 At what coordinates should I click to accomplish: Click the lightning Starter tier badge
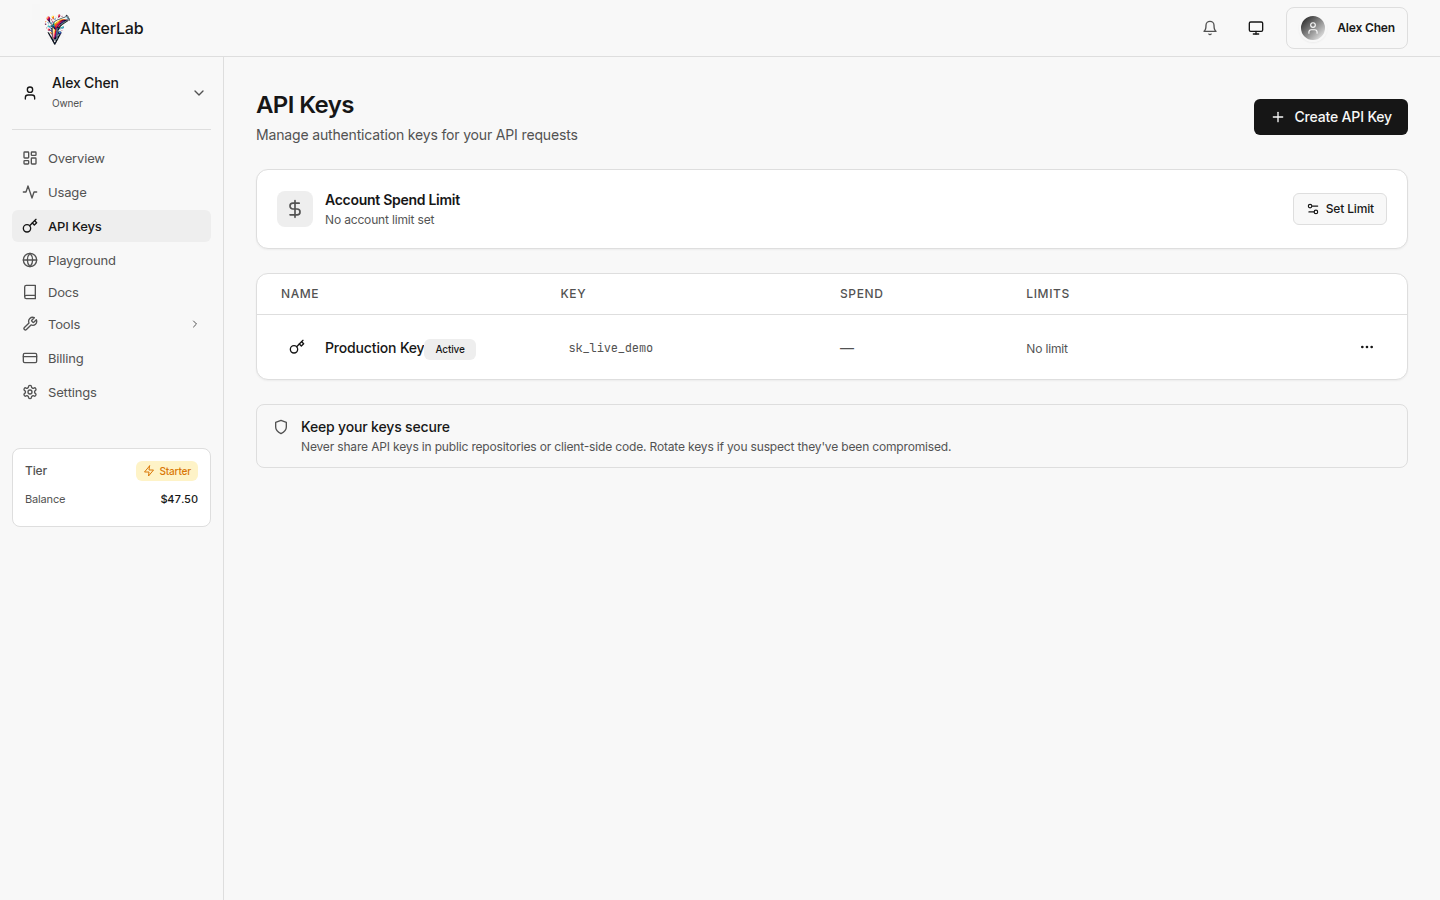pos(167,471)
